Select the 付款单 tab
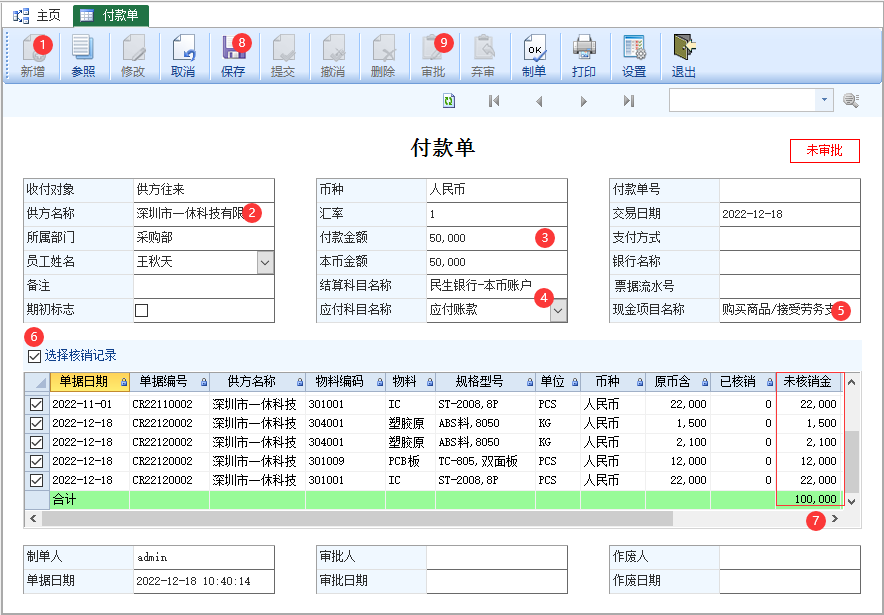The width and height of the screenshot is (884, 615). pyautogui.click(x=111, y=15)
